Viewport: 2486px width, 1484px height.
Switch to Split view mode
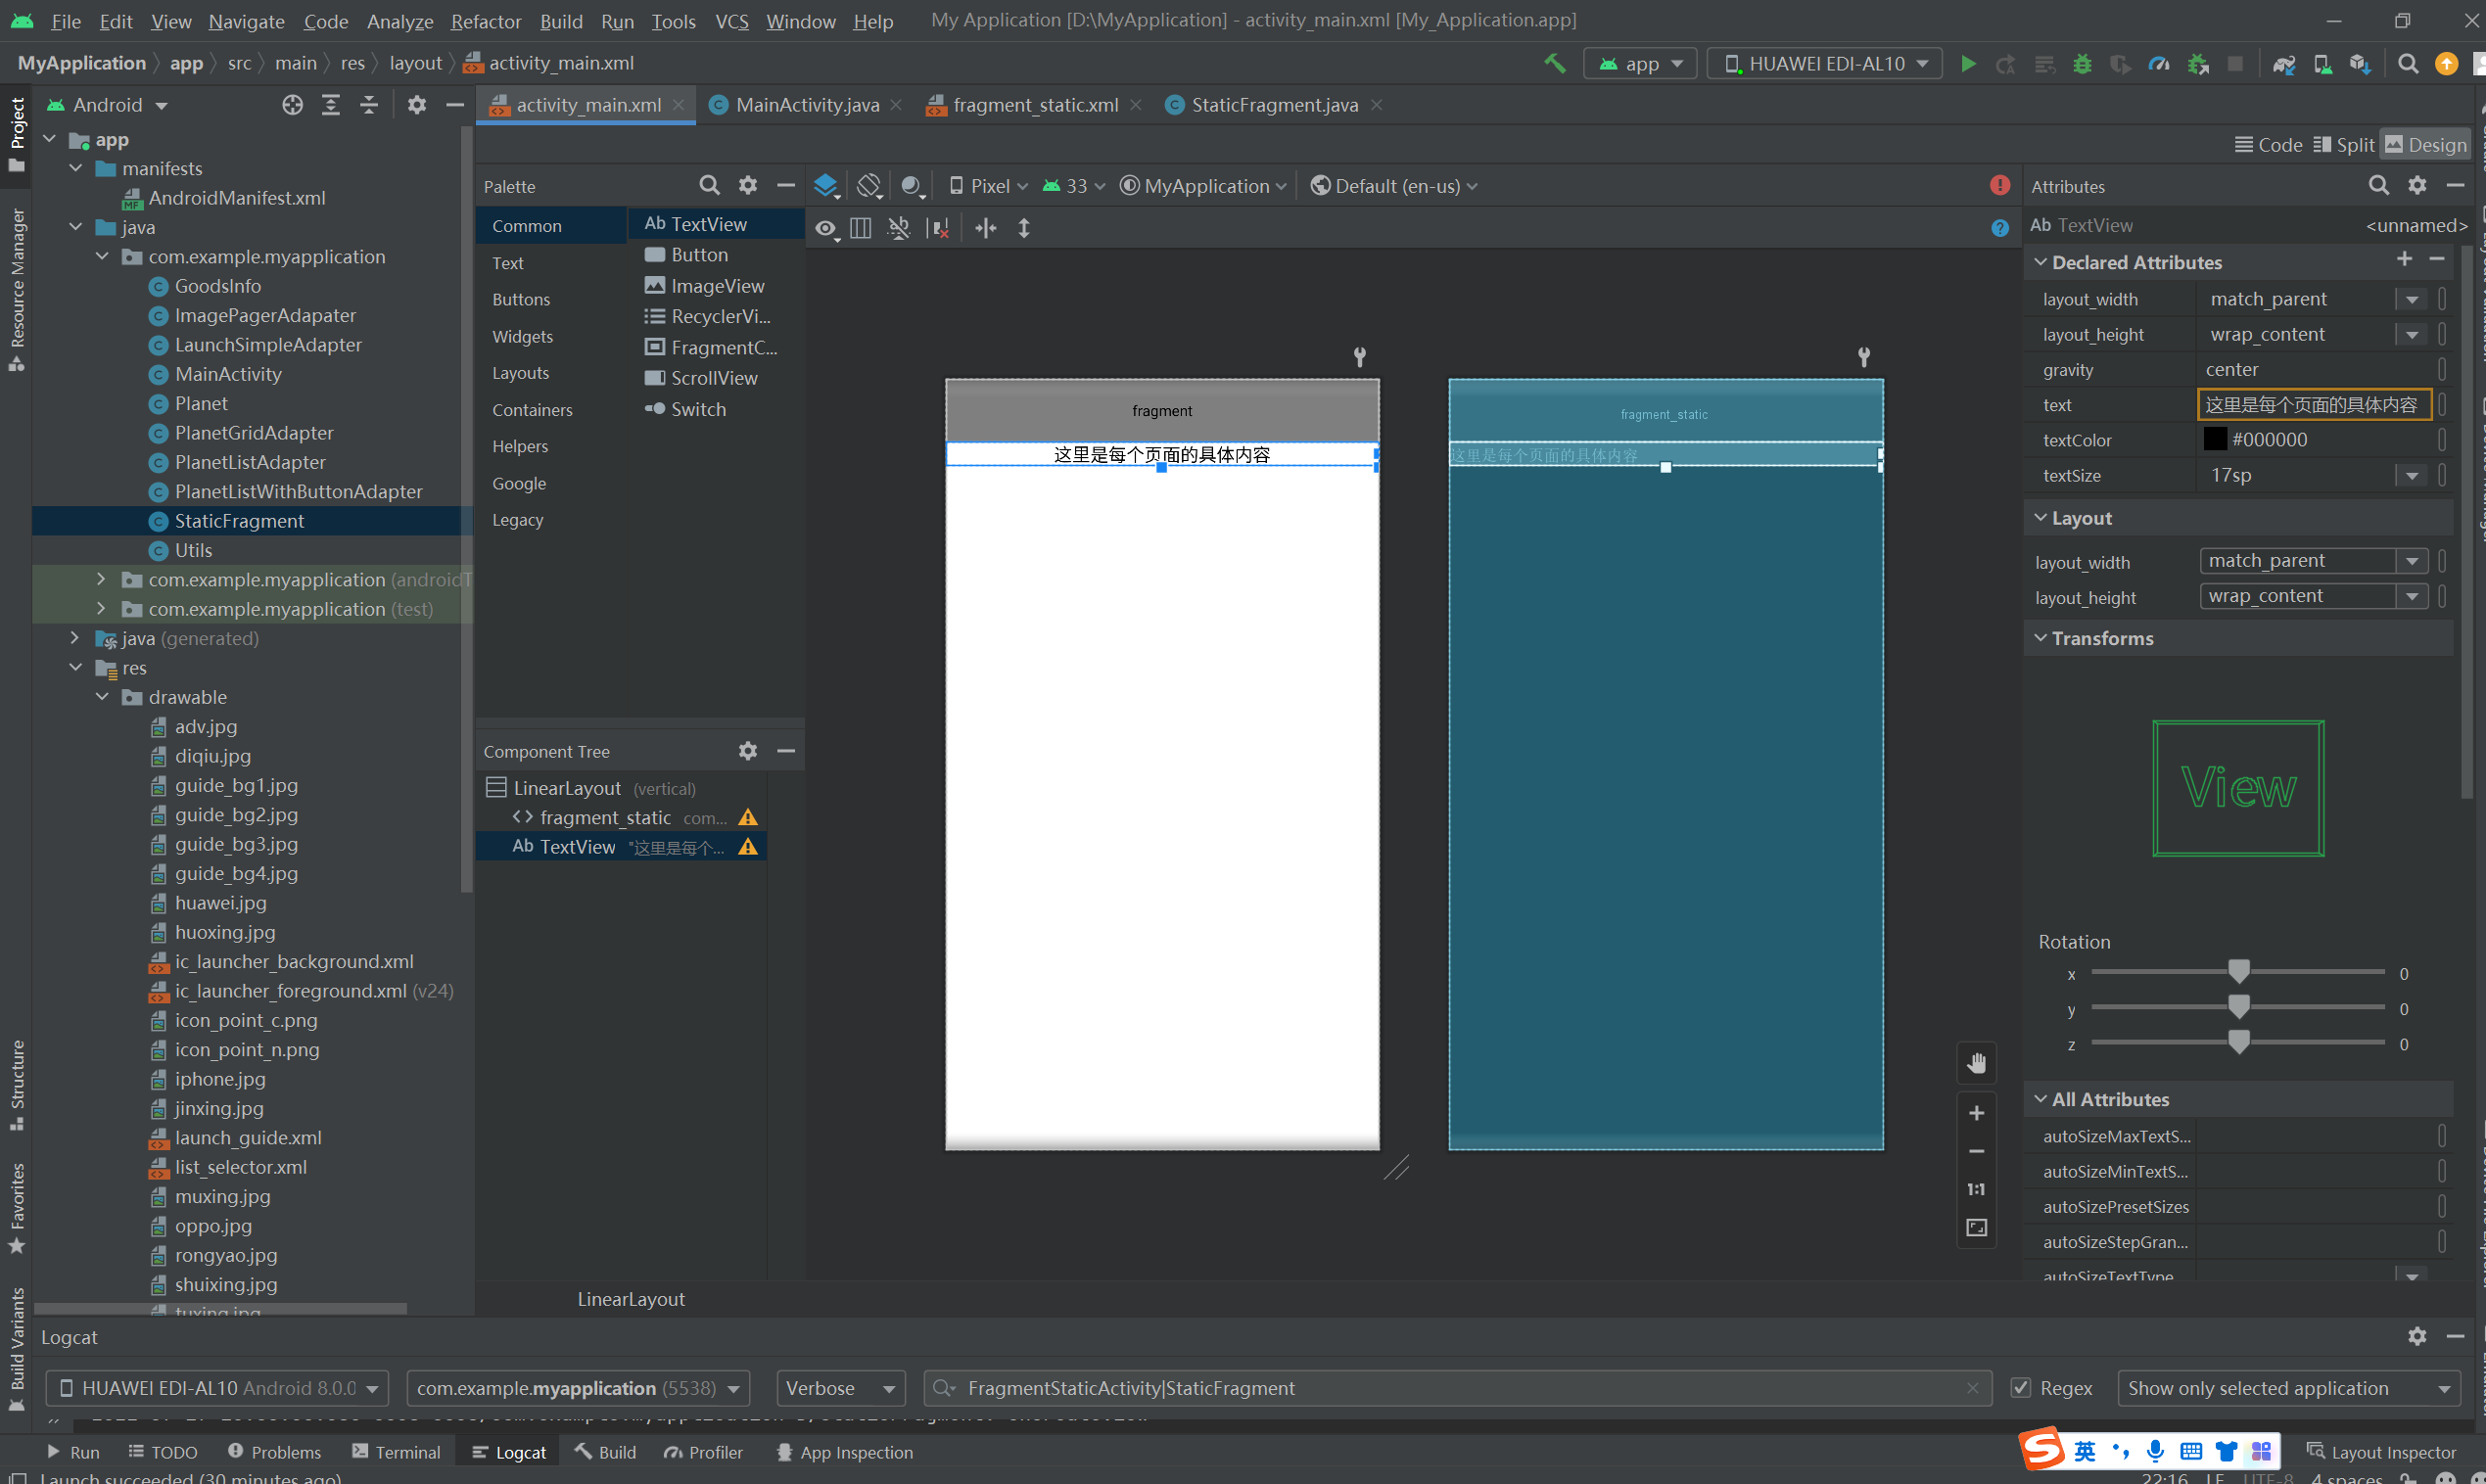coord(2343,145)
